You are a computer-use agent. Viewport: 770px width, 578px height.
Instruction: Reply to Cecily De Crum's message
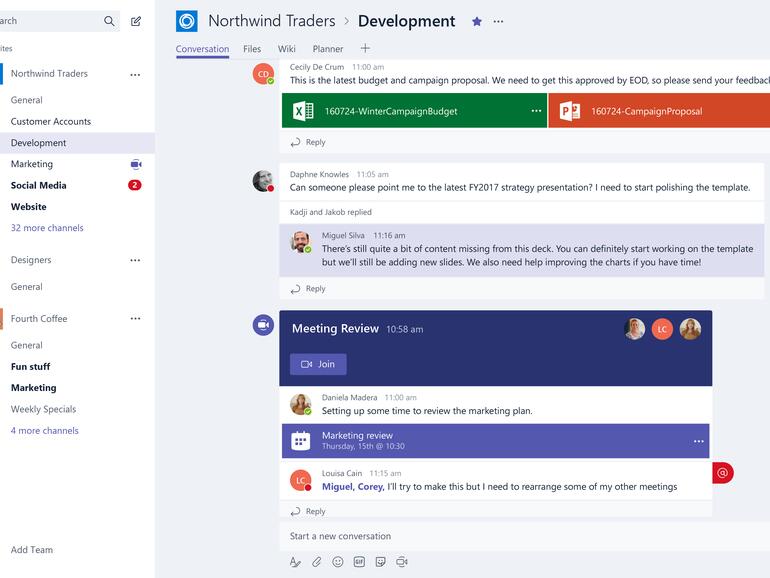tap(308, 142)
